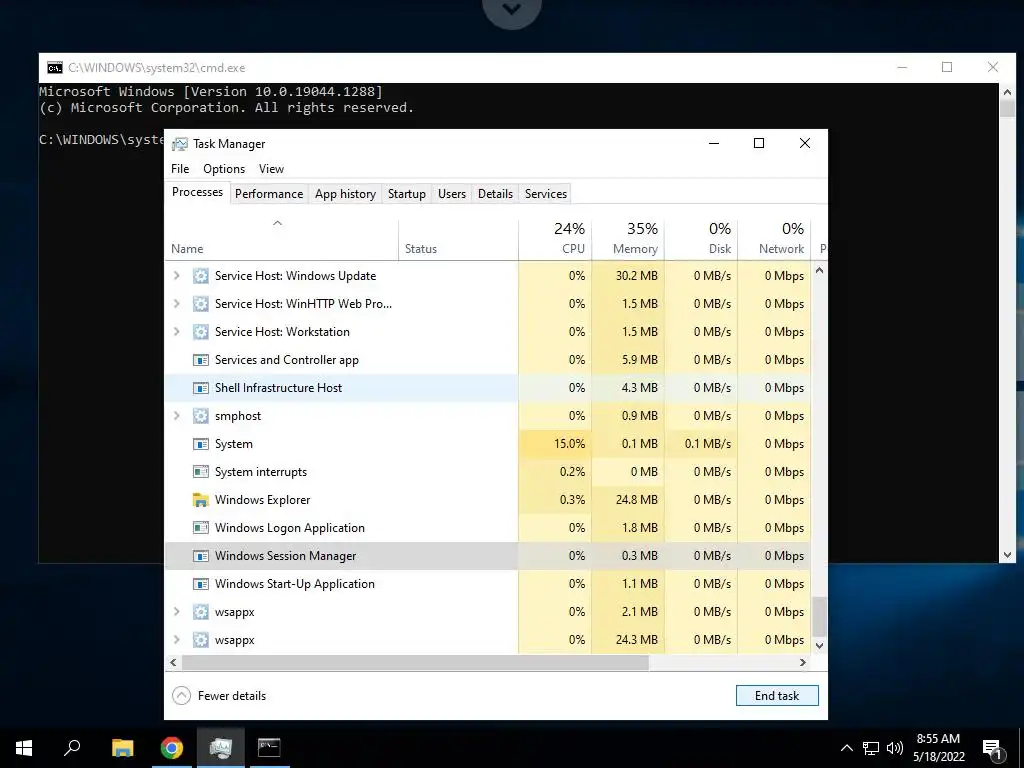Sort processes by Name column

[x=281, y=239]
